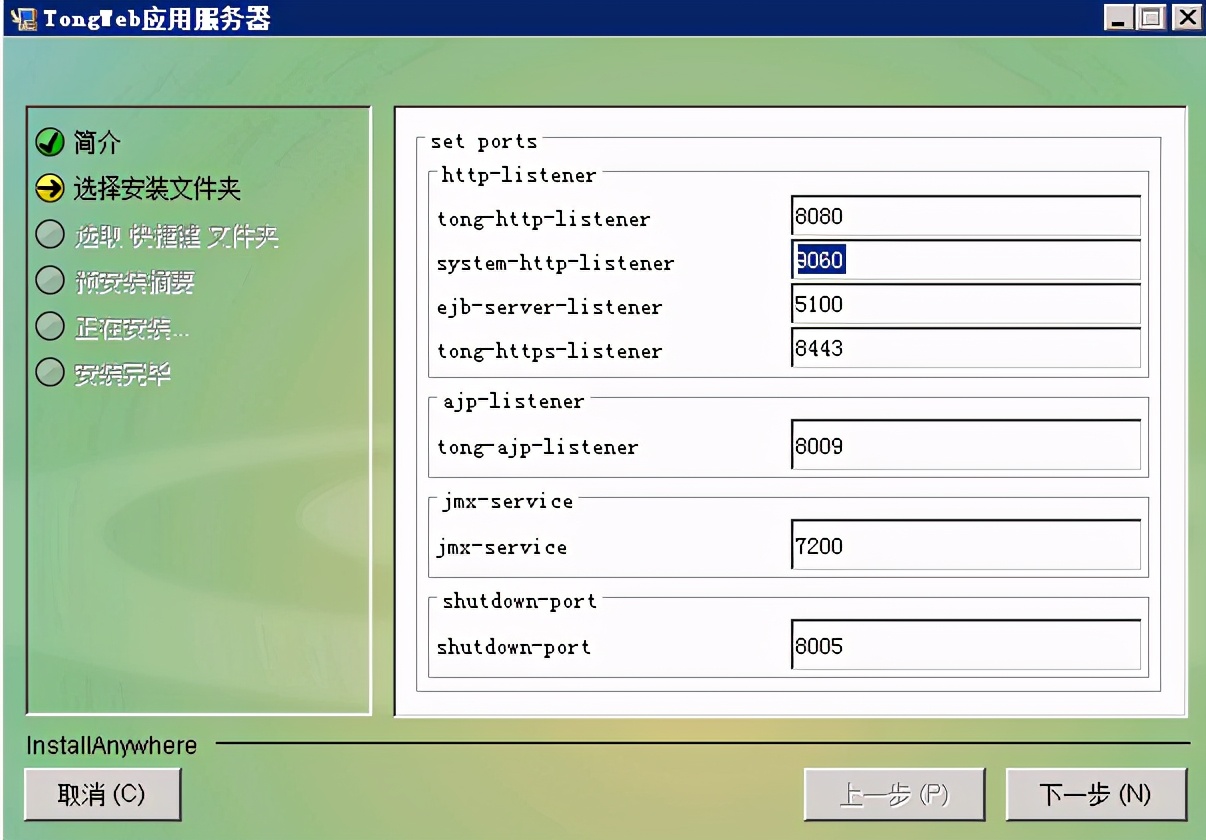Click the yellow arrow icon beside 选择安装文件夹
1206x840 pixels.
point(49,188)
